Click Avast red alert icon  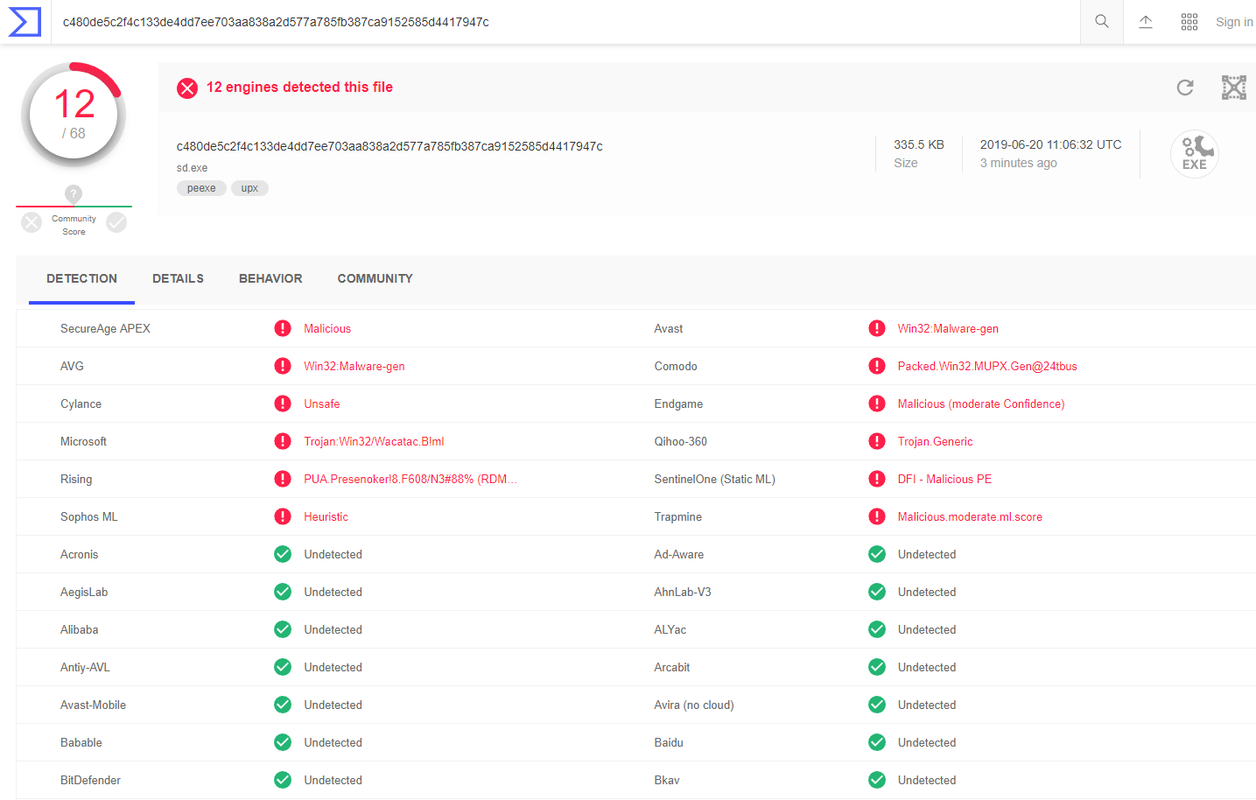click(x=877, y=328)
